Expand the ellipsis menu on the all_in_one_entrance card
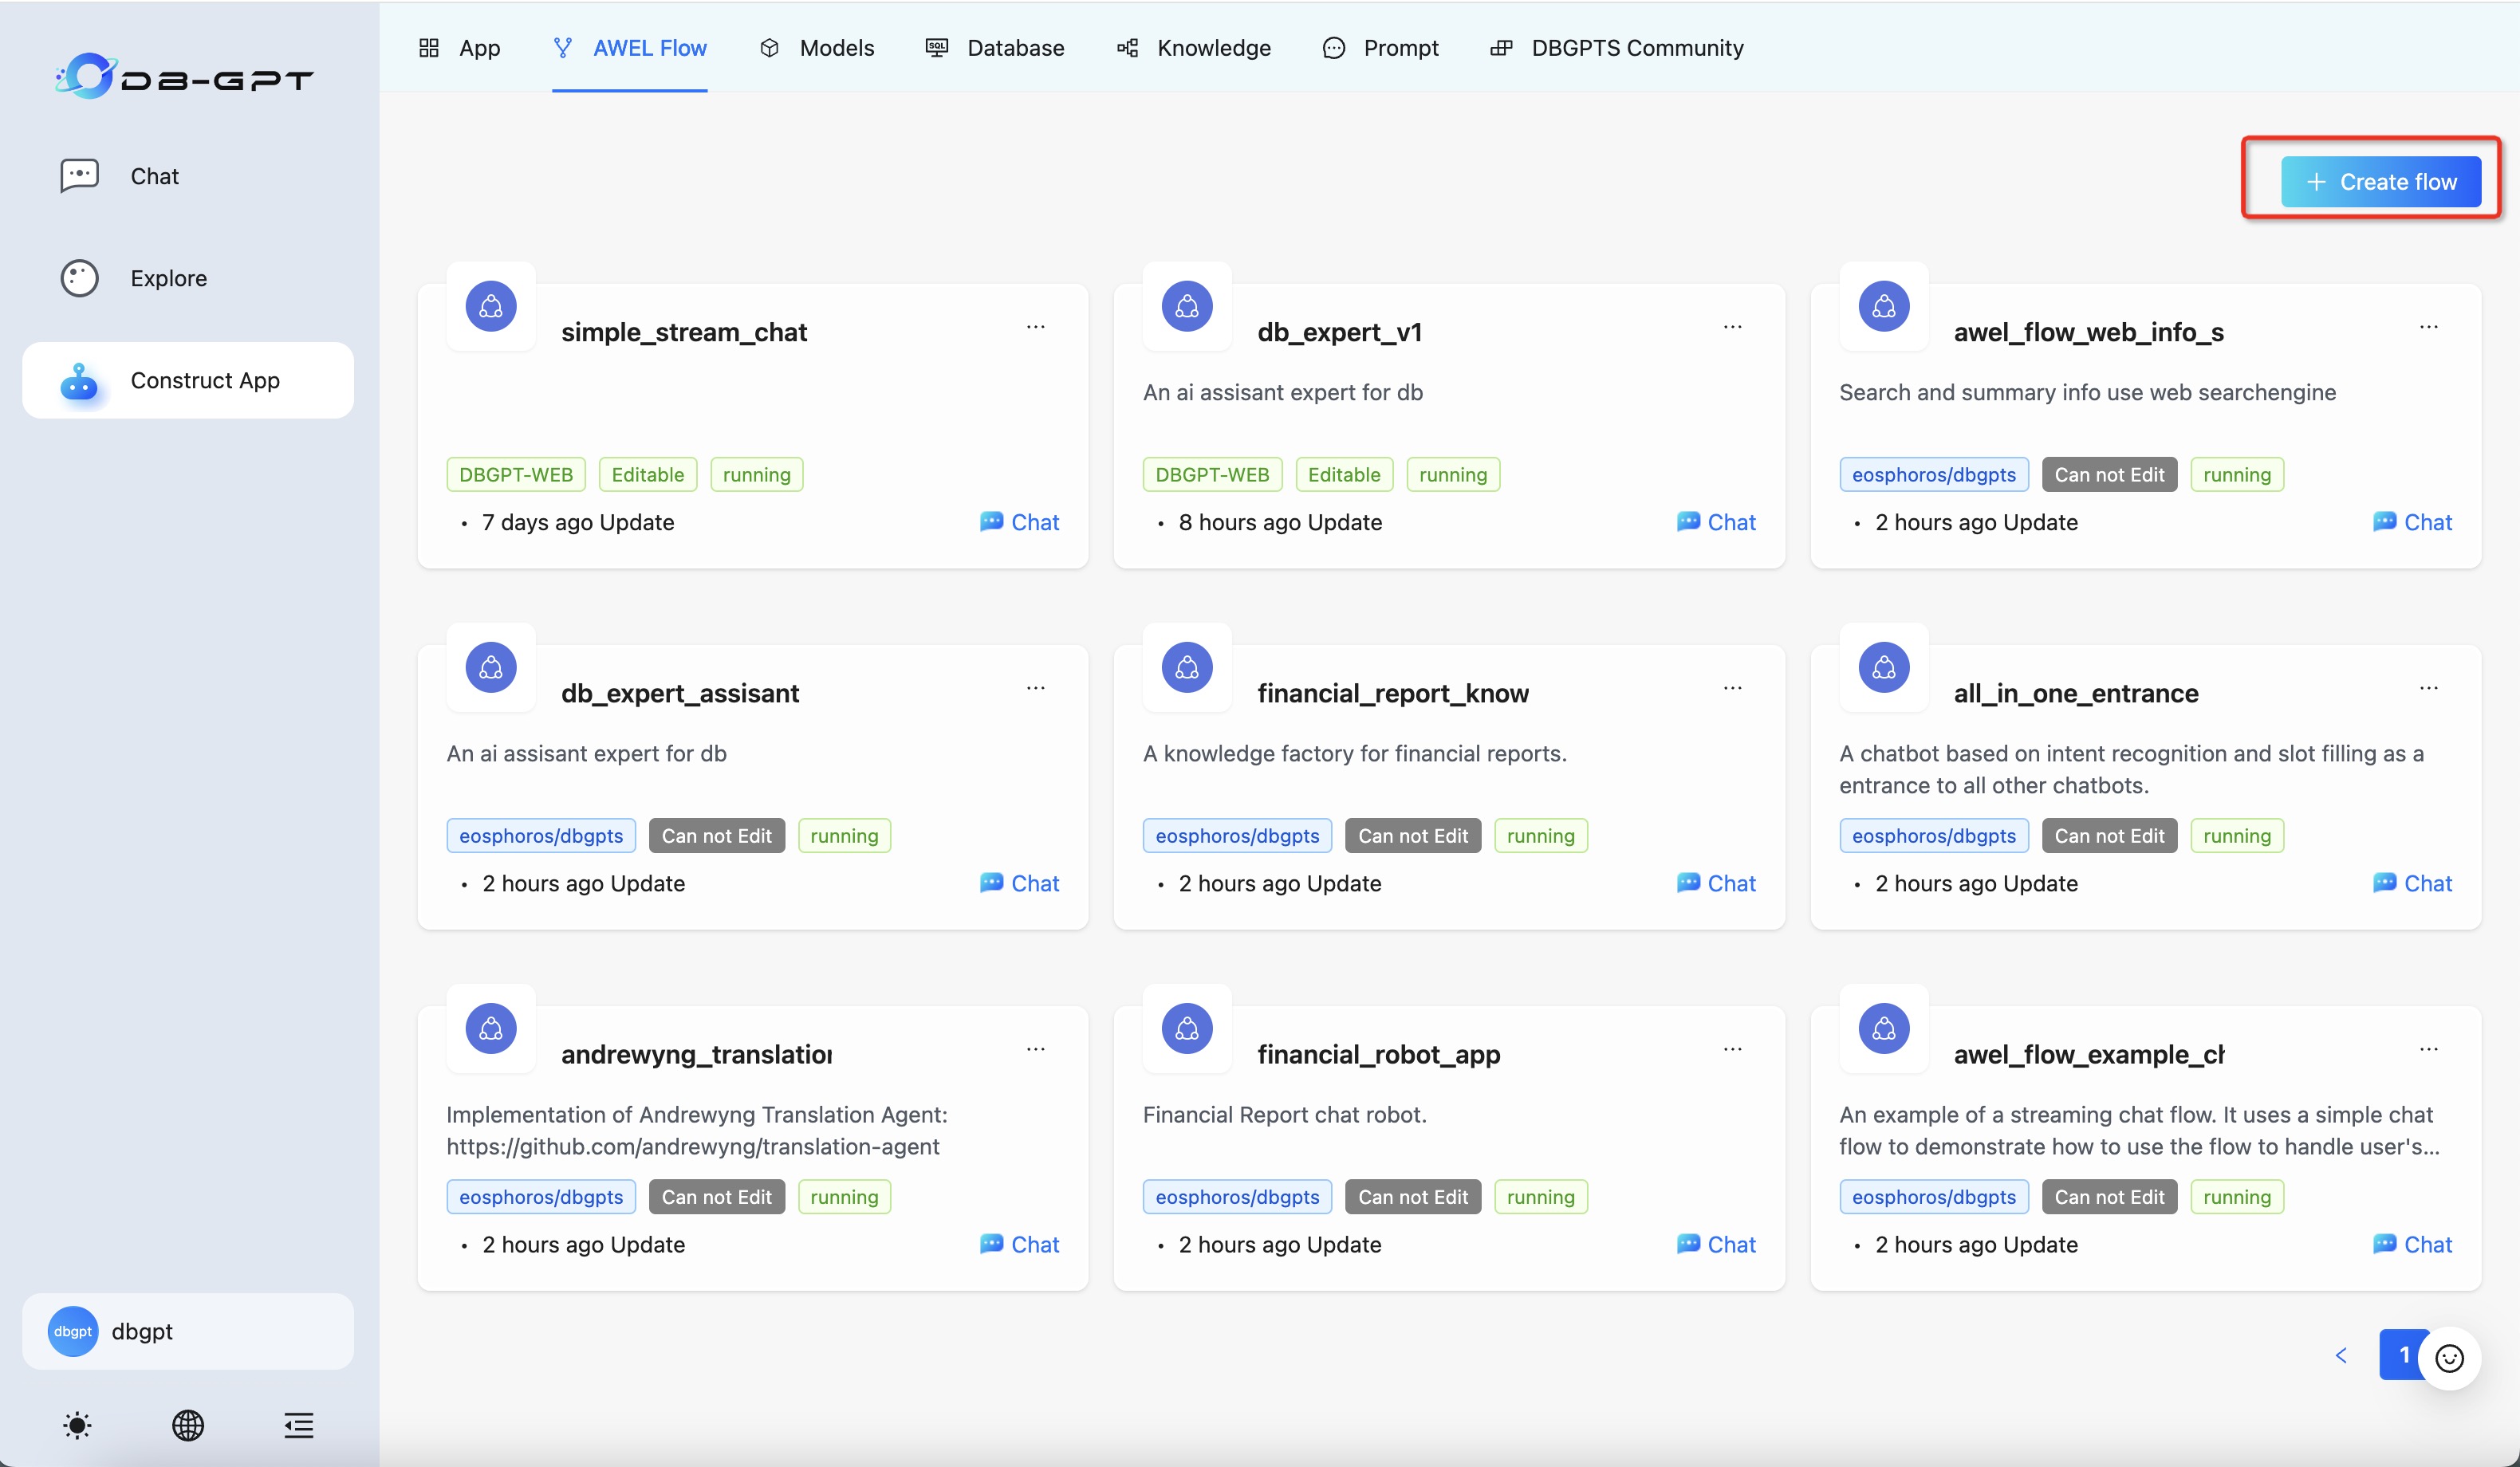2520x1467 pixels. click(2428, 688)
